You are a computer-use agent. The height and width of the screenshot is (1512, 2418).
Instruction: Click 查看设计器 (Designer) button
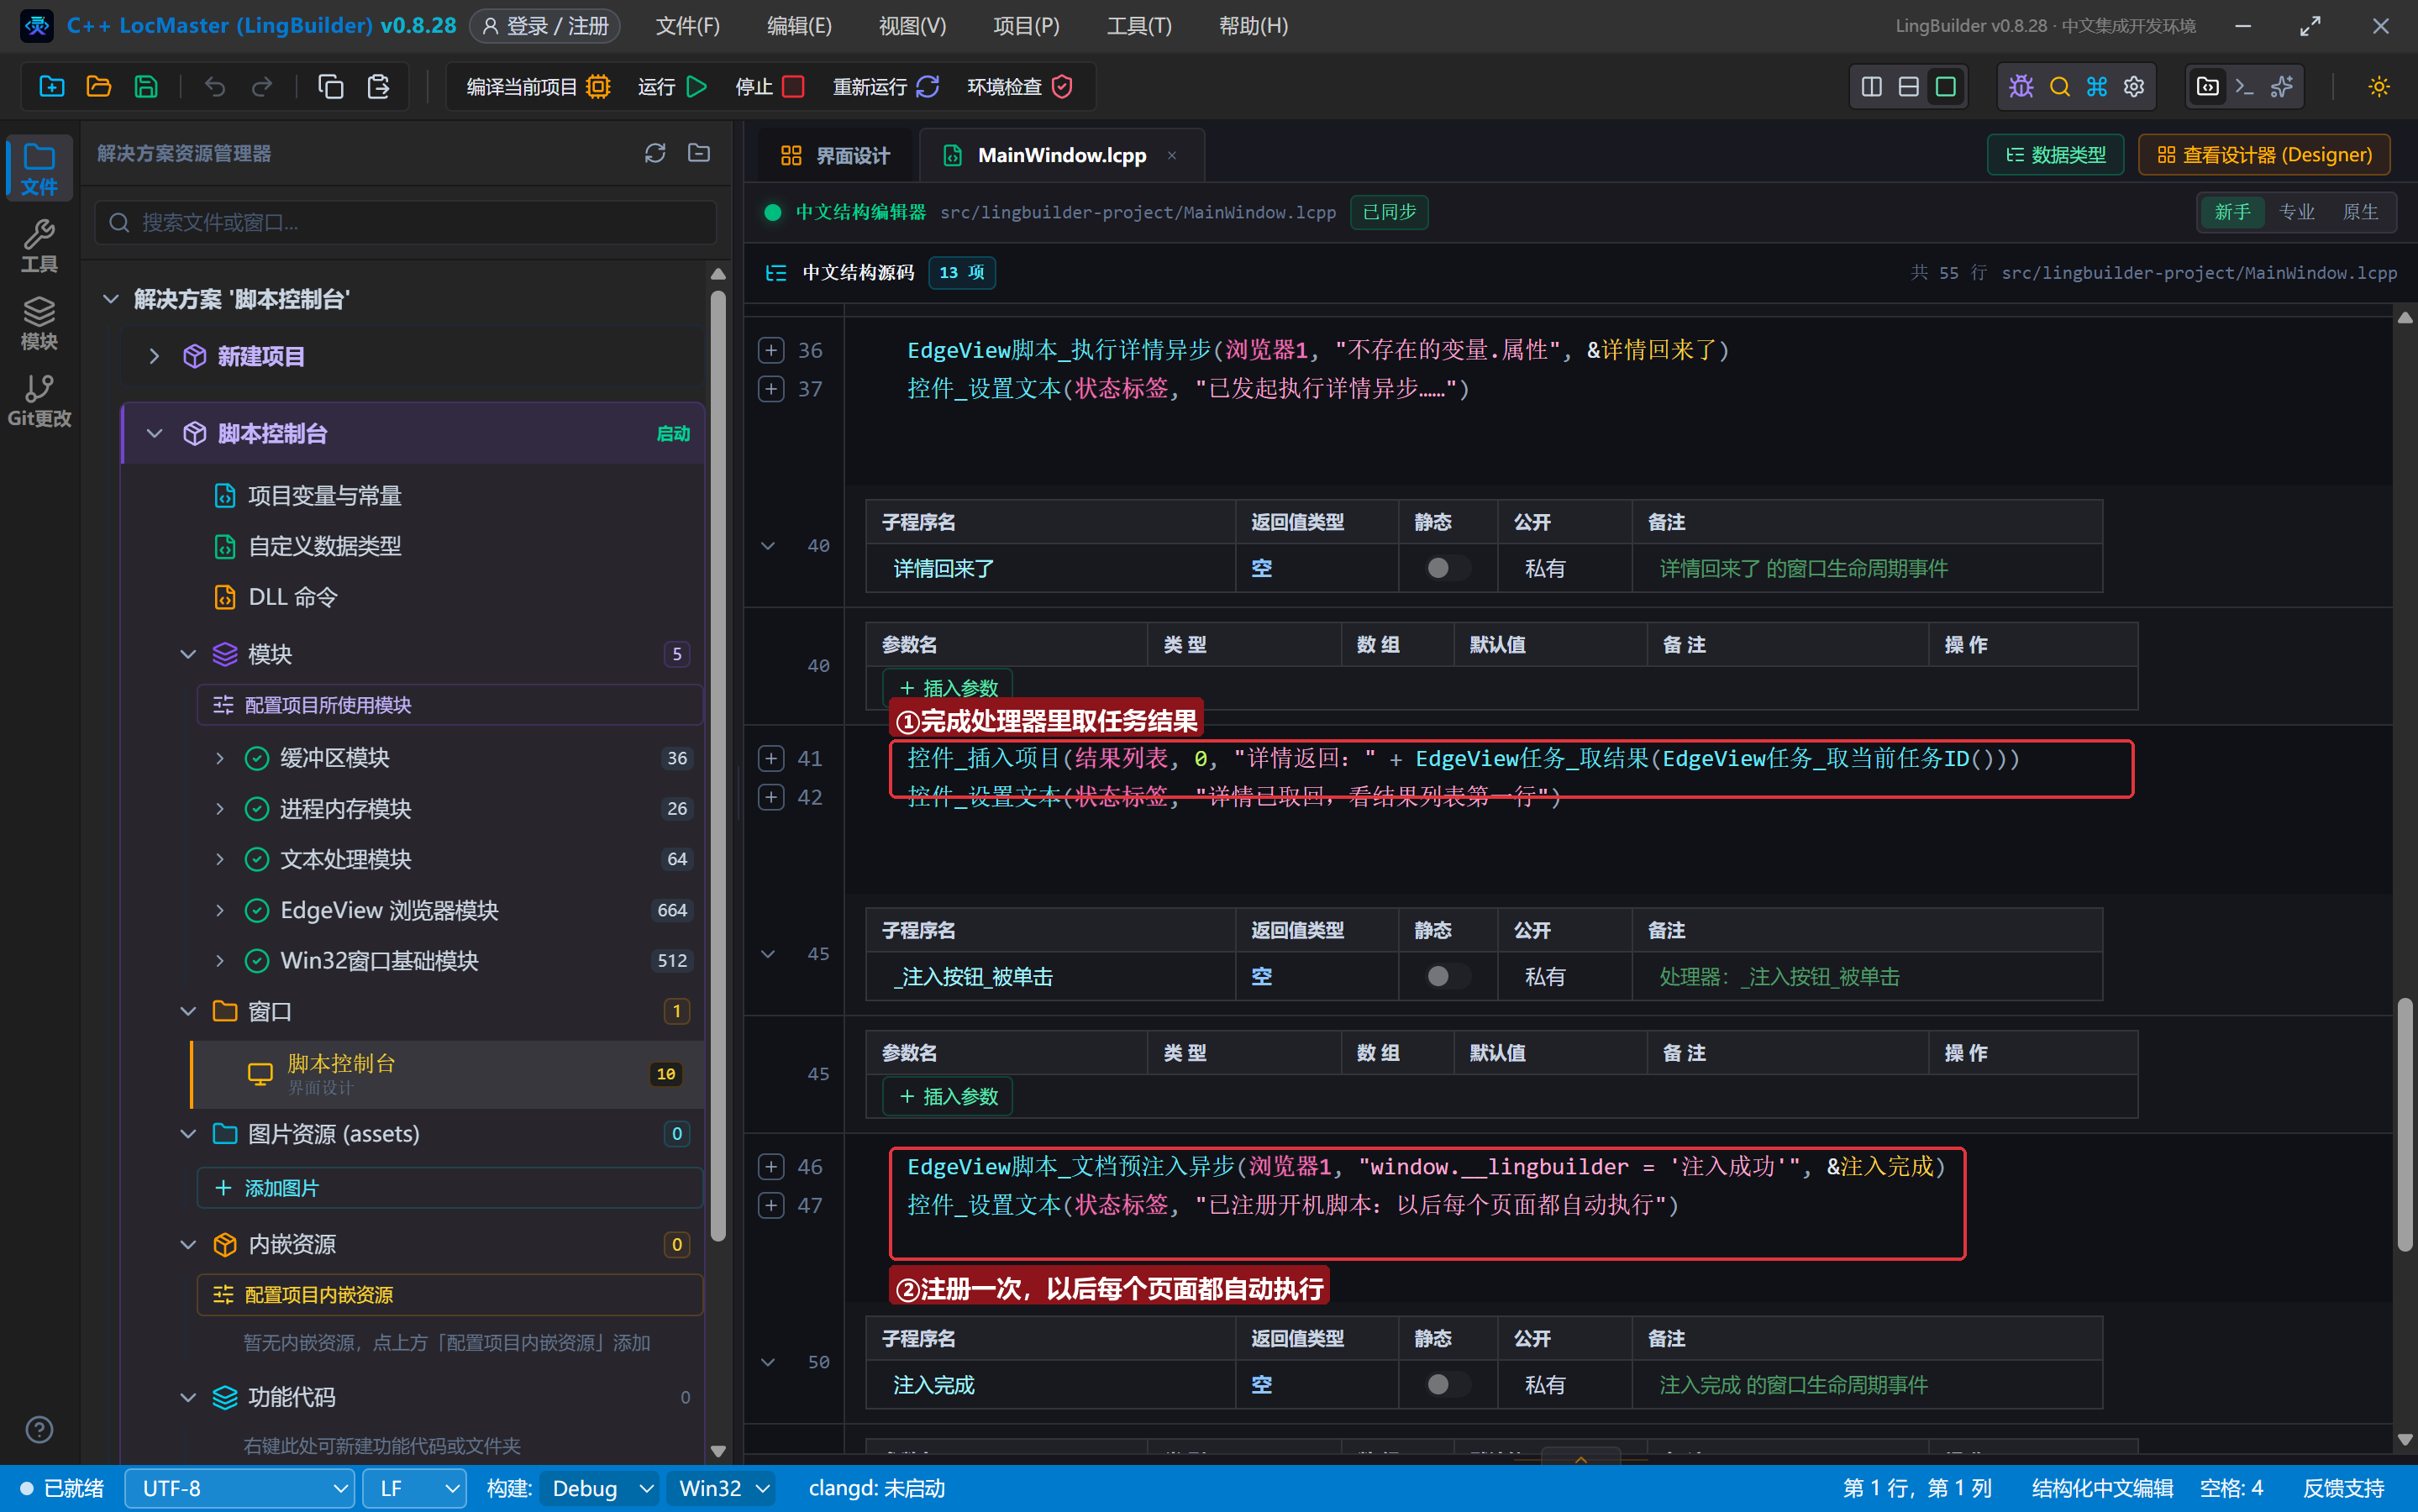[x=2264, y=155]
